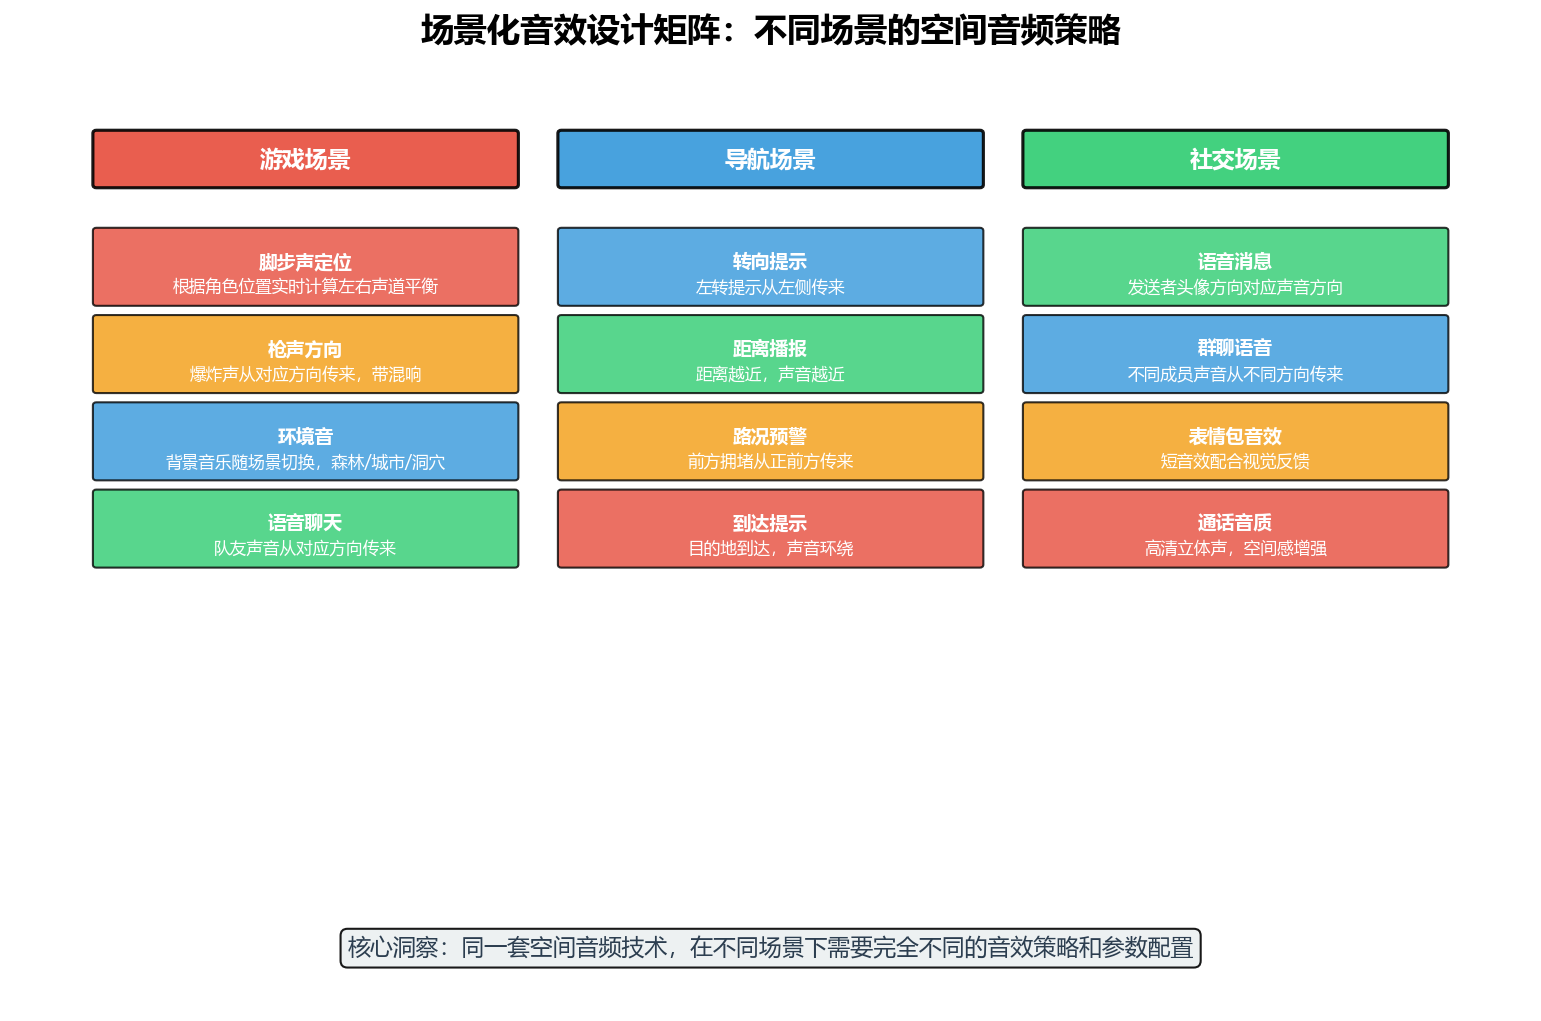Select the 到达提示 card

(x=770, y=529)
